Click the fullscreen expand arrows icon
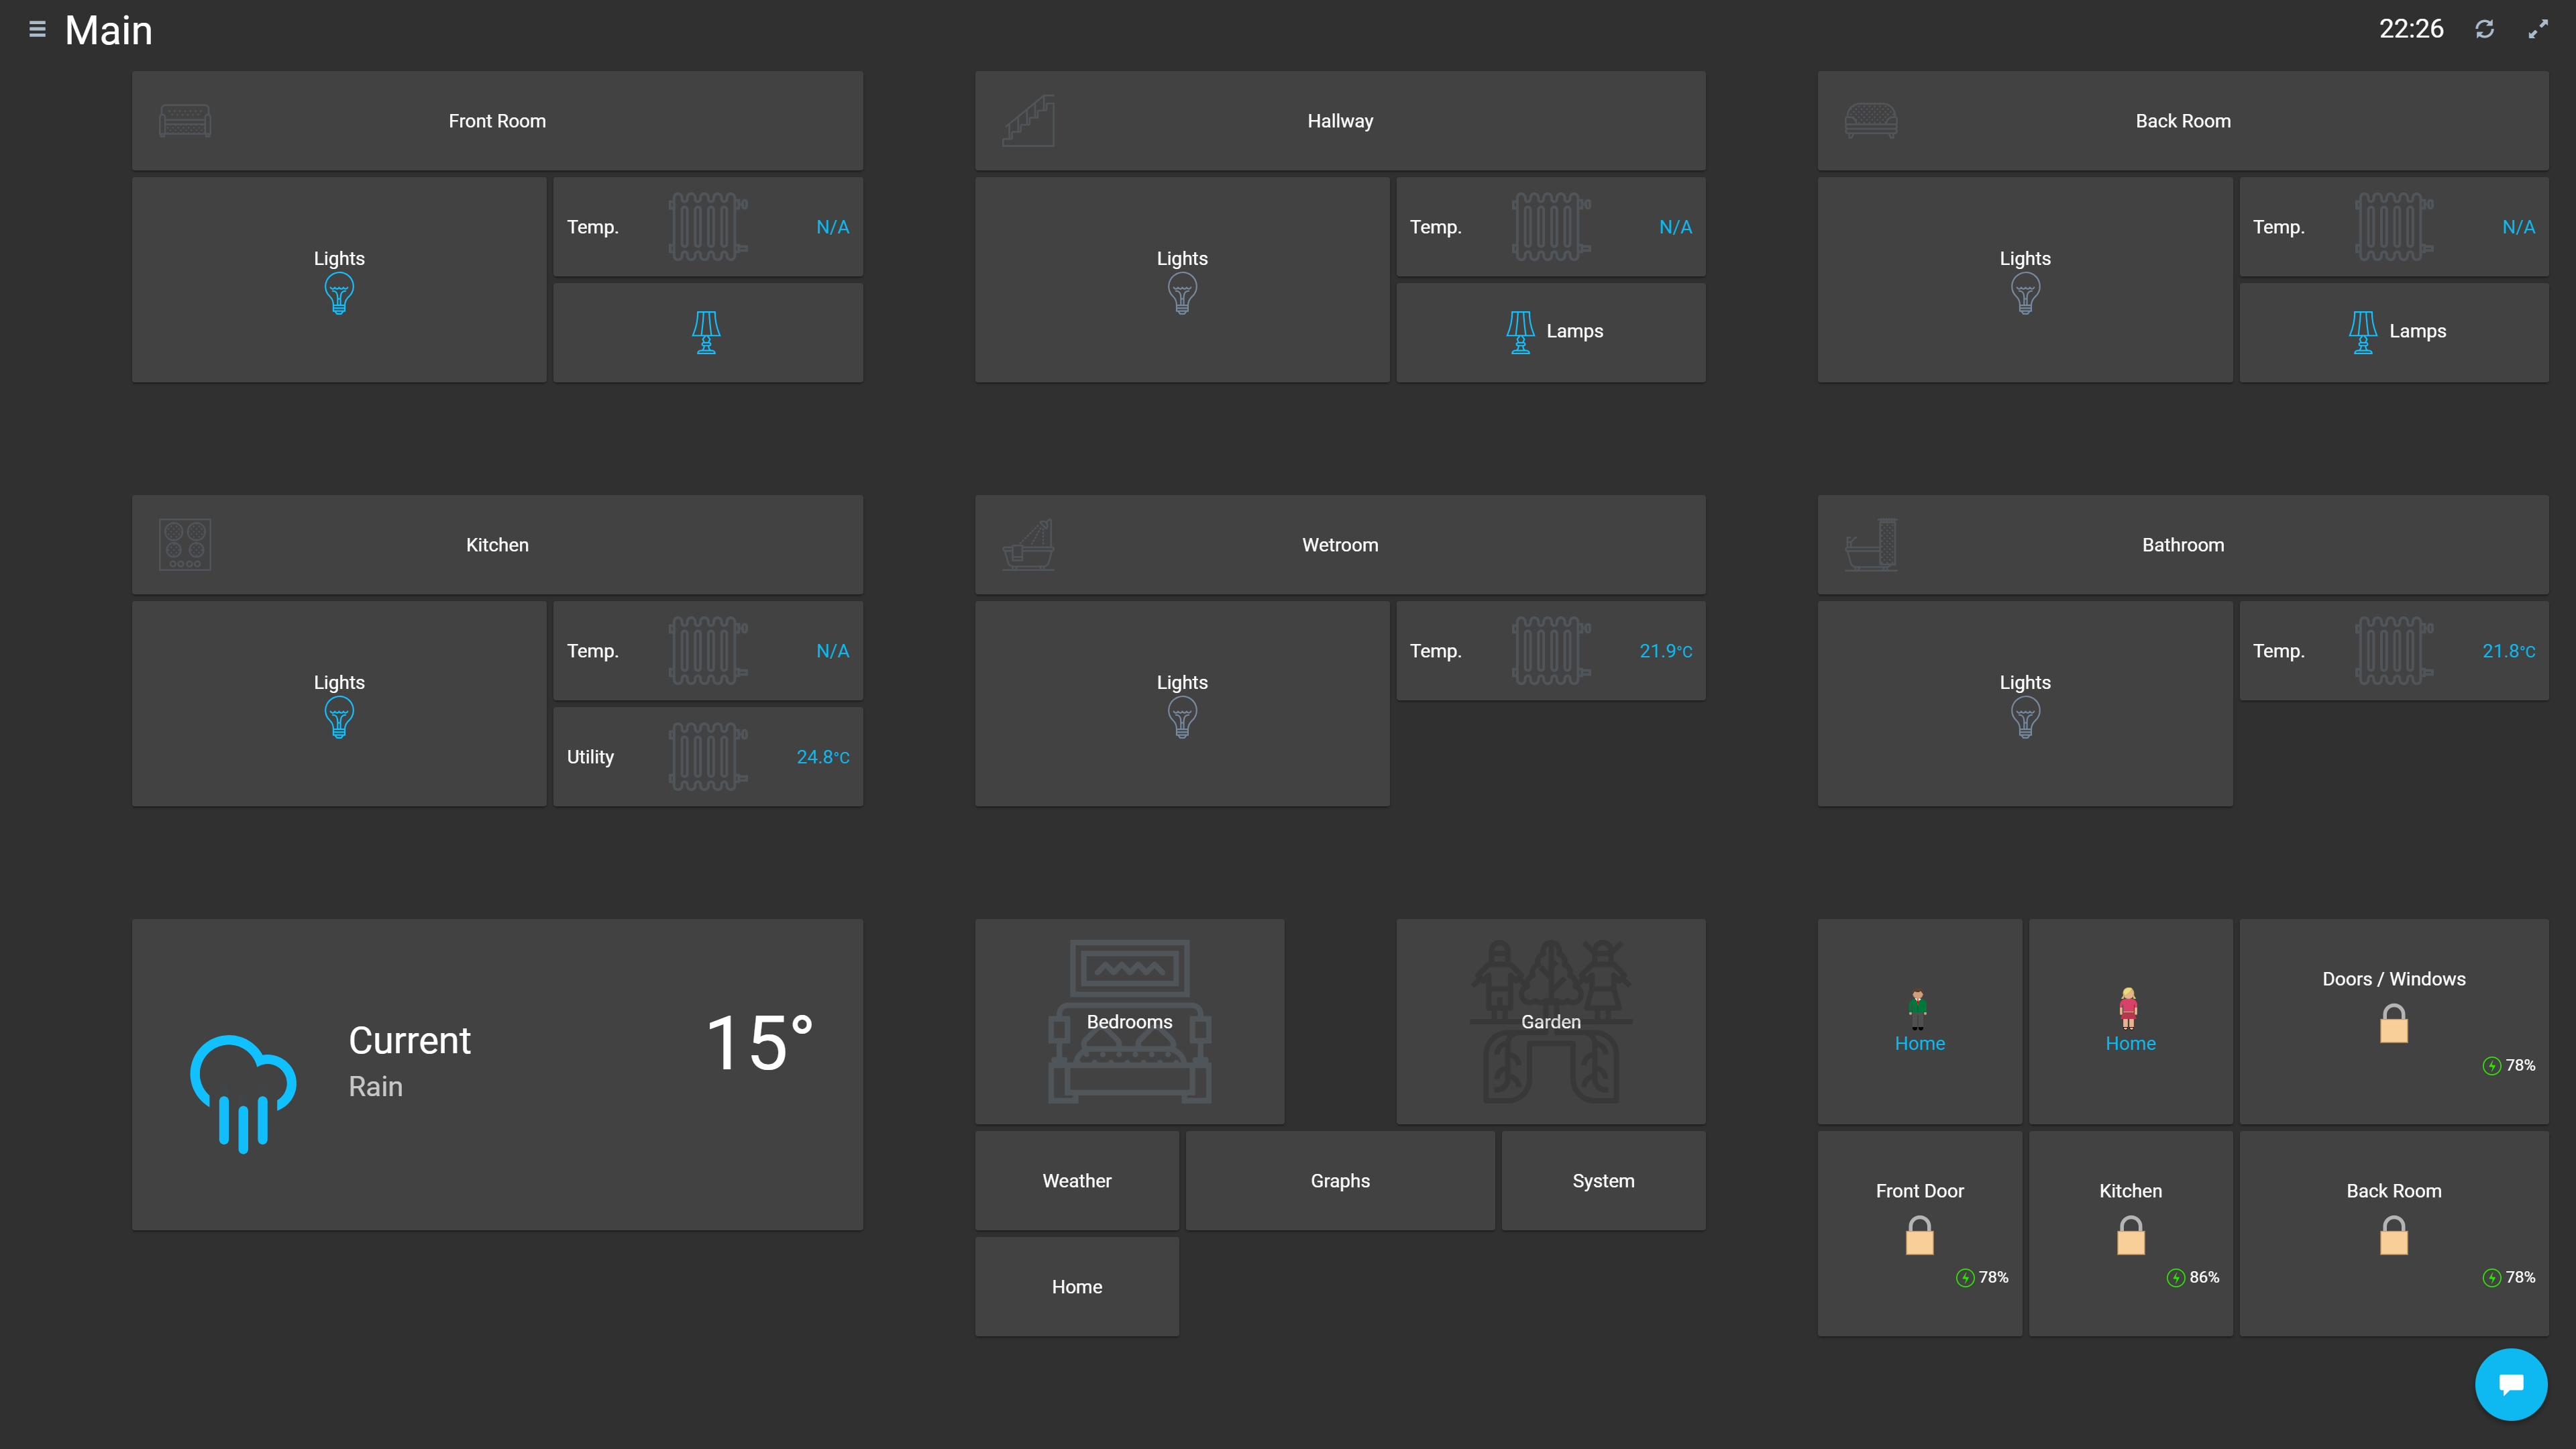The image size is (2576, 1449). tap(2538, 29)
